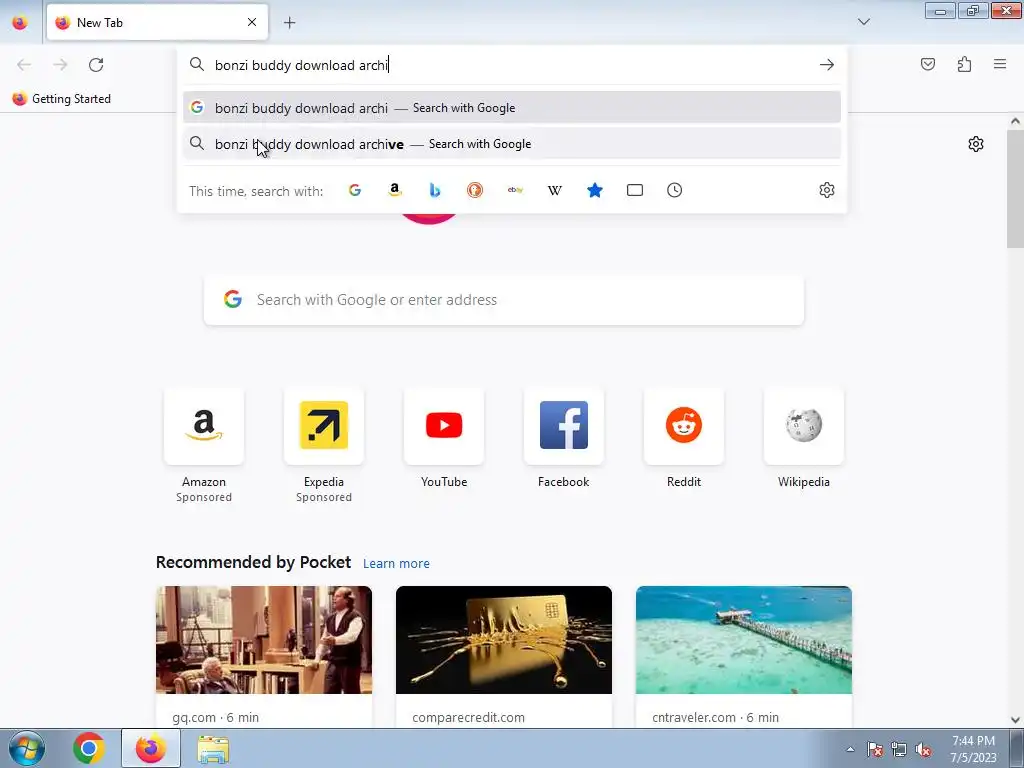This screenshot has height=768, width=1024.
Task: Search in Bookmarks star icon
Action: point(595,190)
